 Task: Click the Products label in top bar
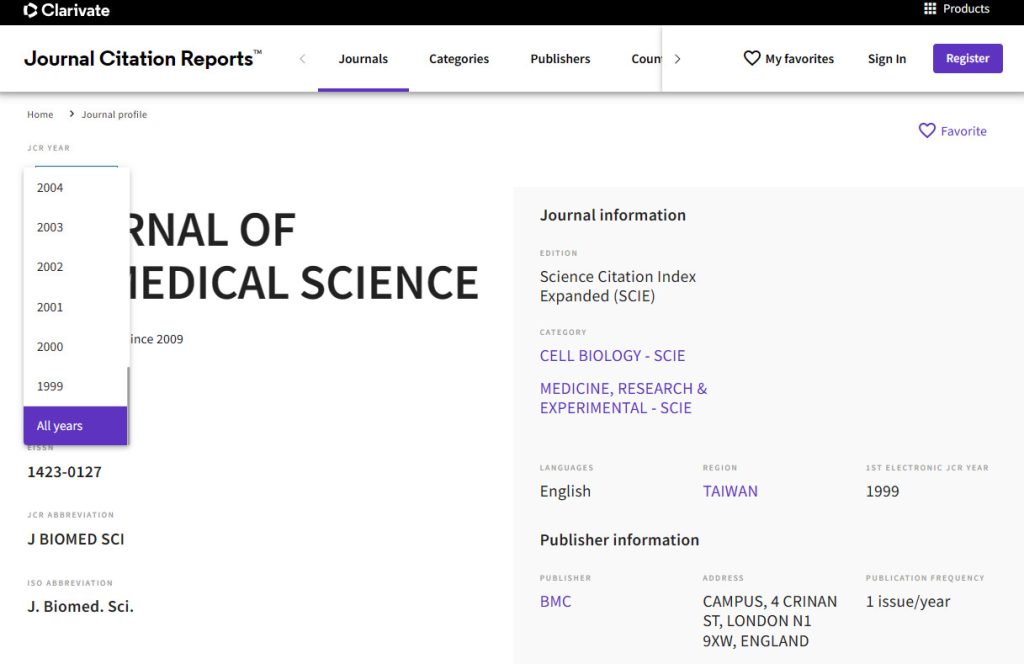tap(966, 8)
